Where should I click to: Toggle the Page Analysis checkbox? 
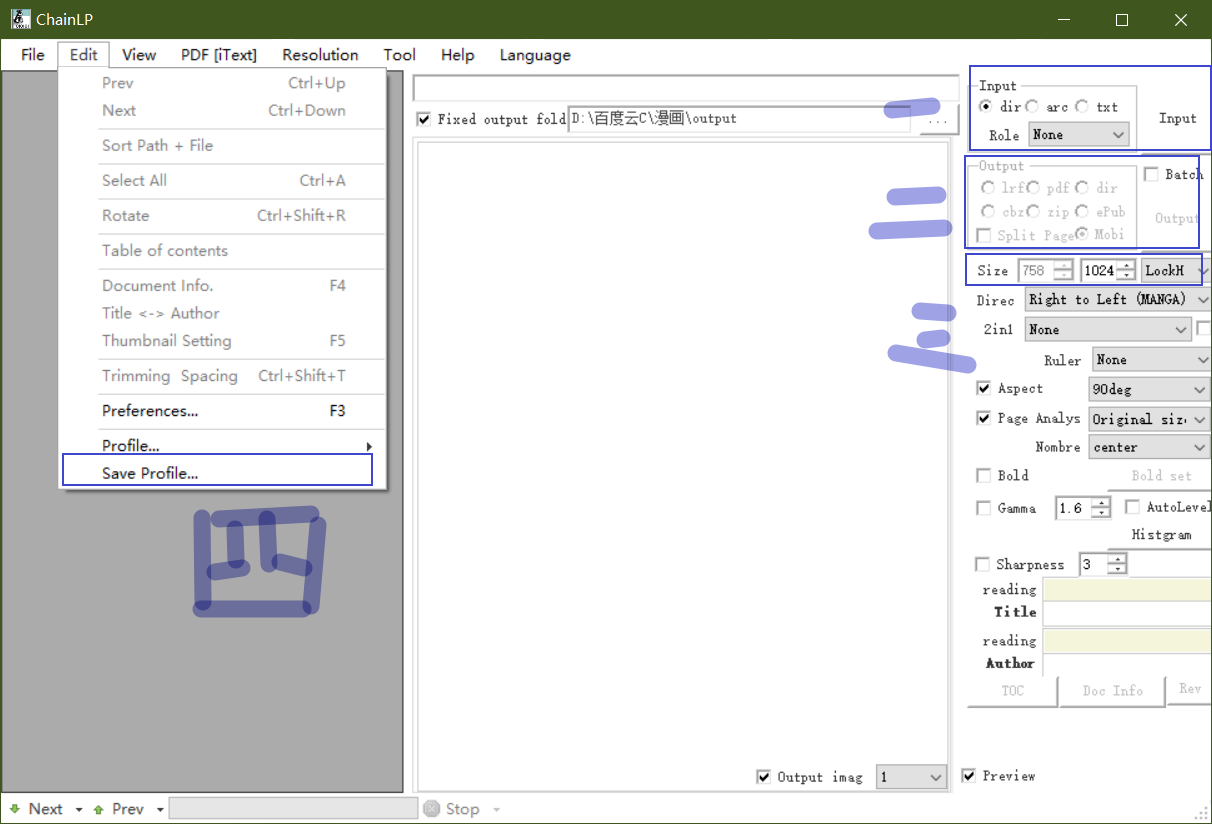(984, 418)
